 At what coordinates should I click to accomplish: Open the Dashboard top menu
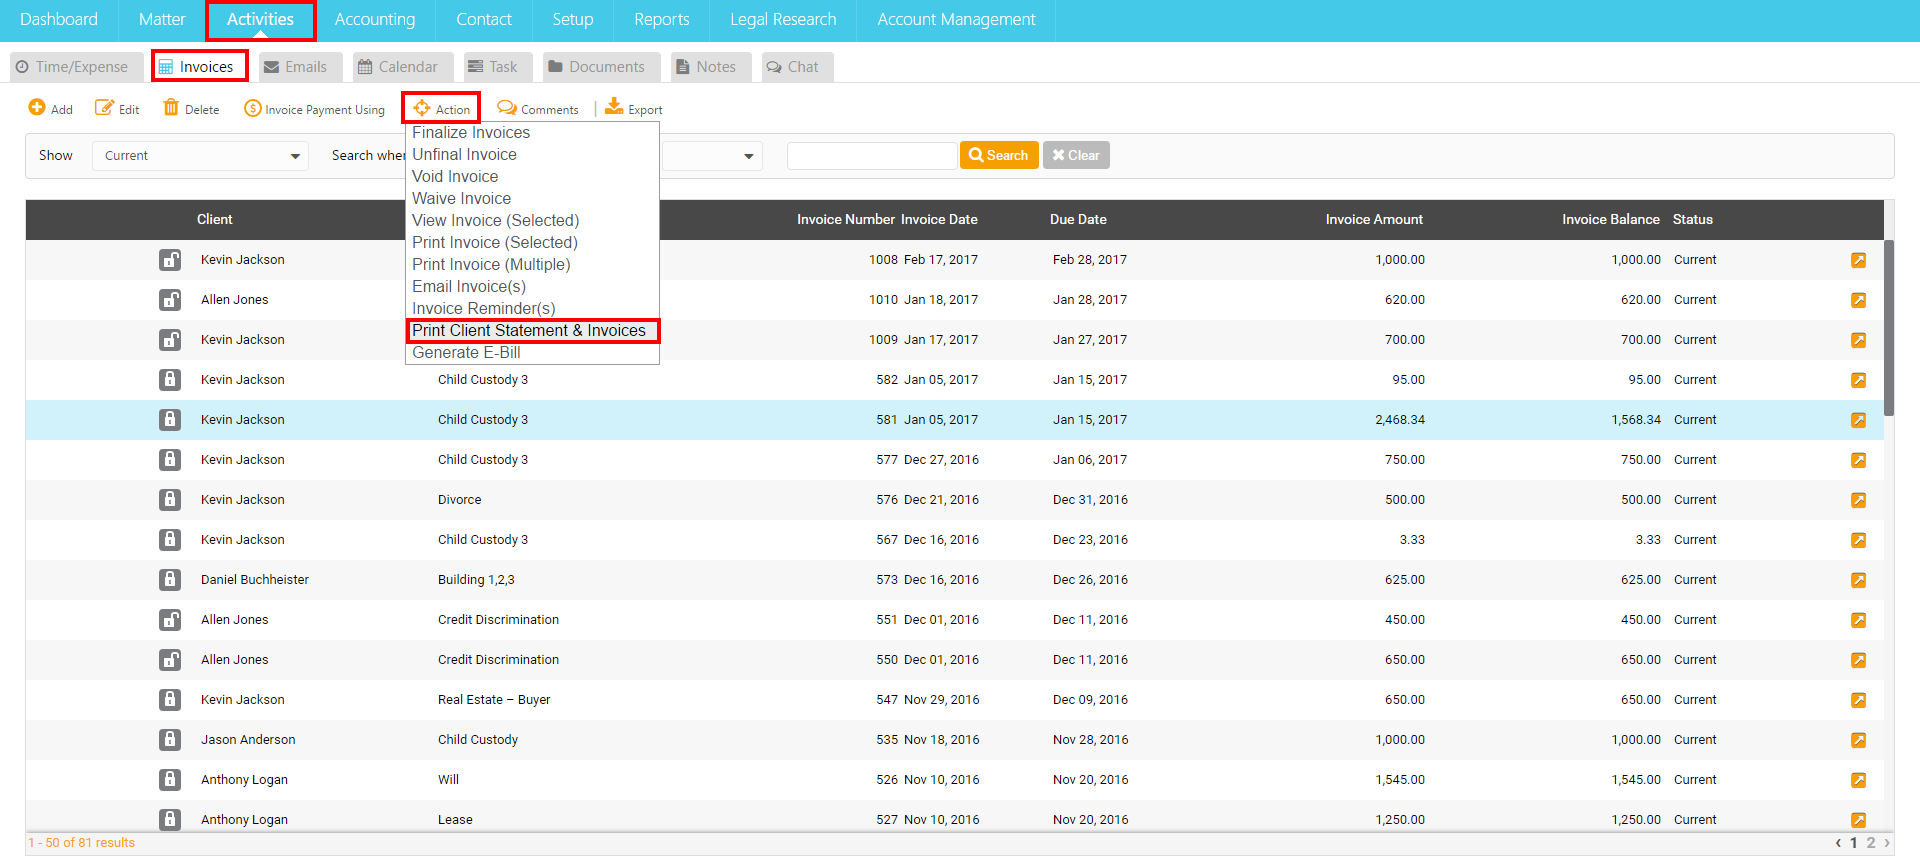coord(59,20)
